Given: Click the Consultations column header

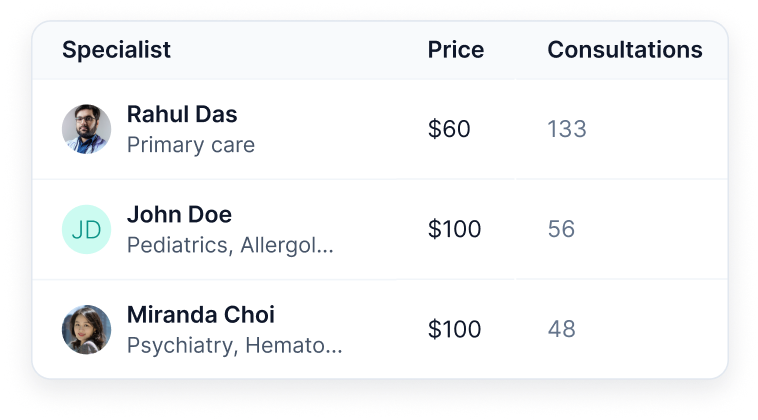Looking at the screenshot, I should coord(625,50).
